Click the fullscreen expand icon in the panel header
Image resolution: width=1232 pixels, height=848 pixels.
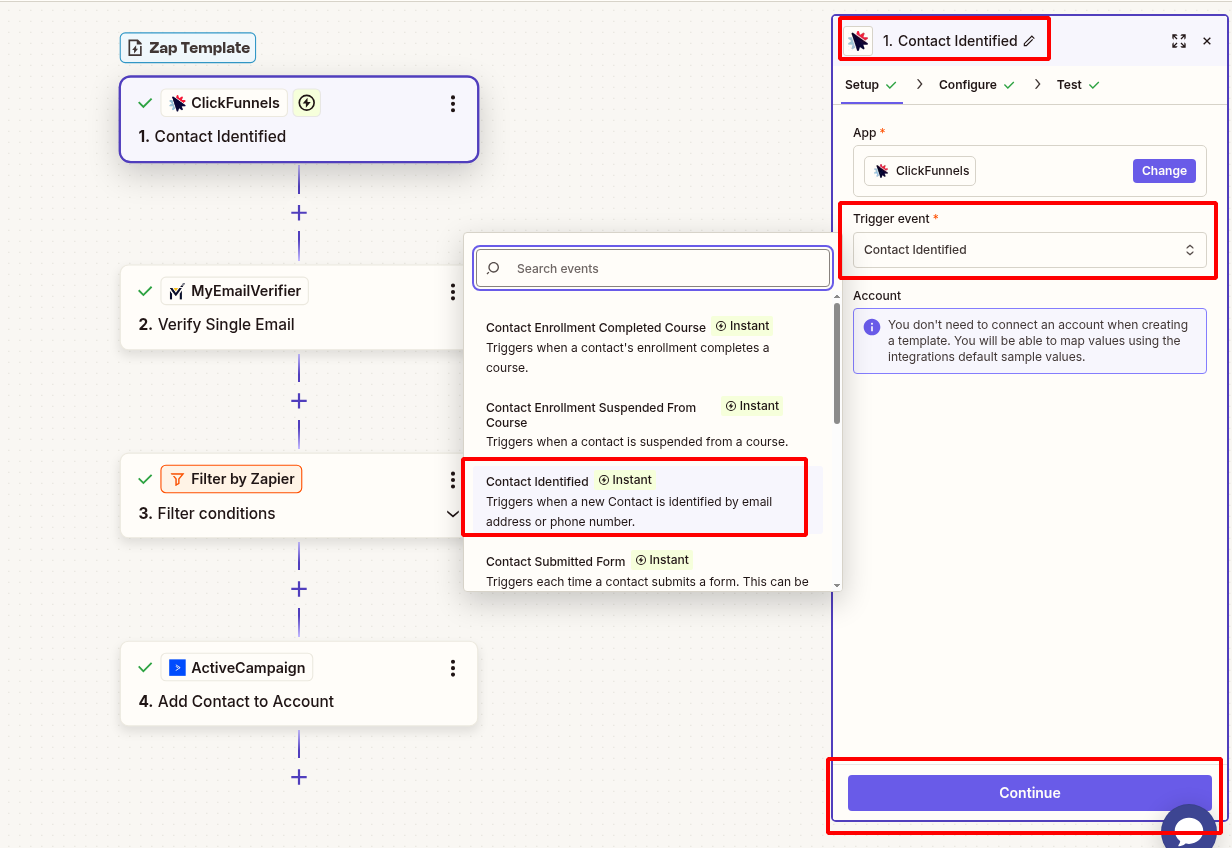tap(1178, 41)
